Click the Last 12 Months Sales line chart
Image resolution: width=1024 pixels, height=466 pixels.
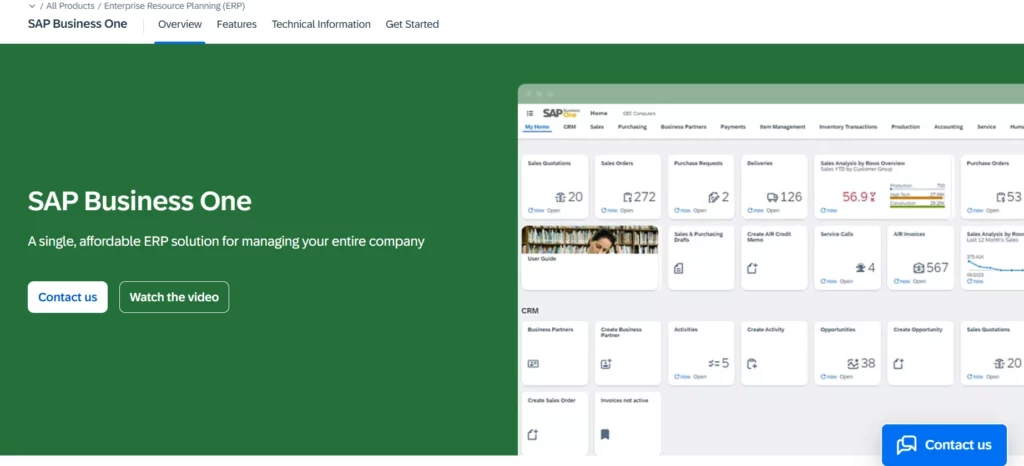995,265
